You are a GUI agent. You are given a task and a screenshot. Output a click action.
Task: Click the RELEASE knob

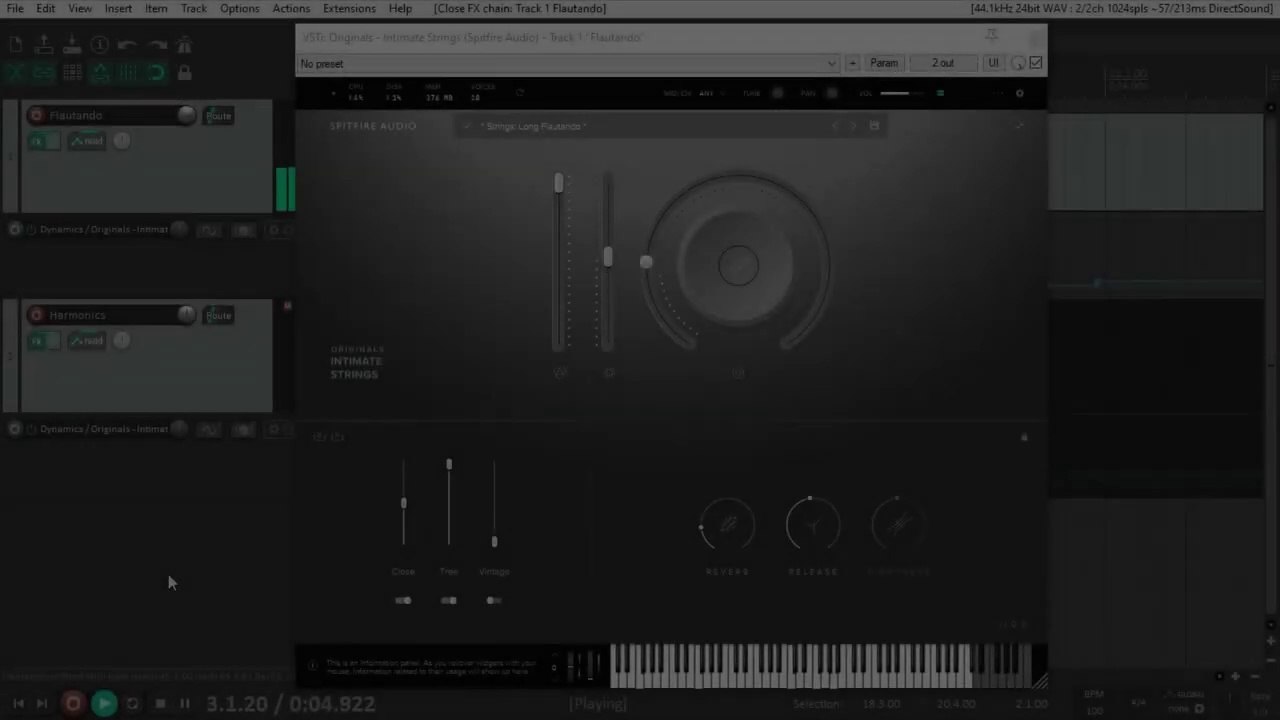tap(813, 524)
